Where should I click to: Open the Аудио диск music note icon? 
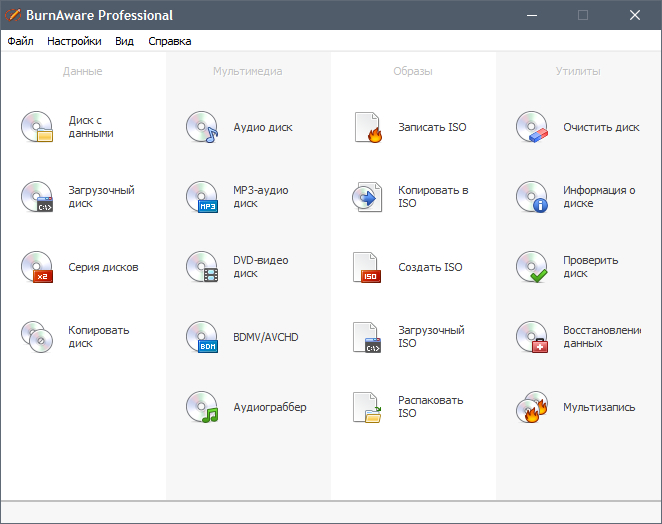pos(202,127)
